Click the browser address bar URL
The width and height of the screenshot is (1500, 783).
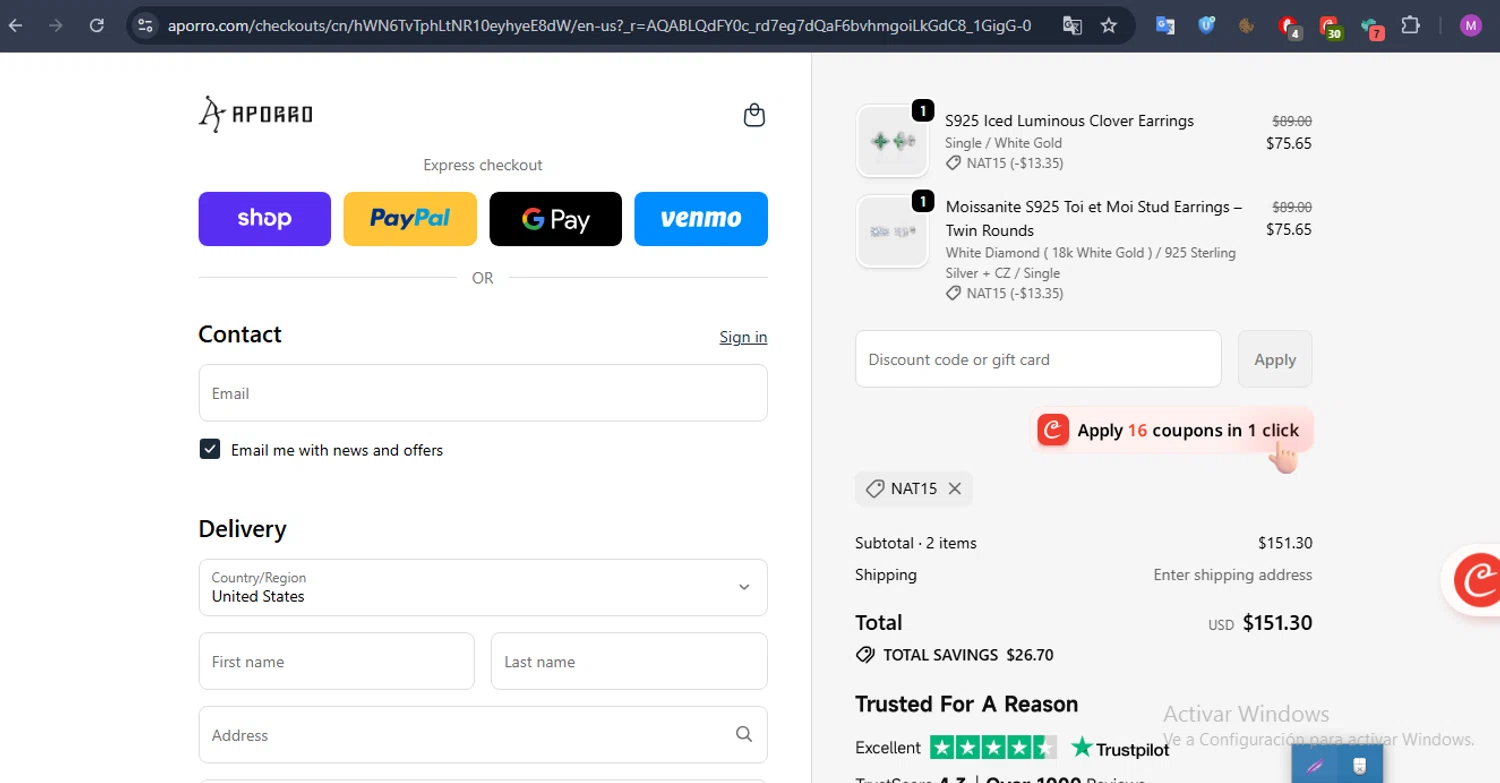click(x=601, y=25)
